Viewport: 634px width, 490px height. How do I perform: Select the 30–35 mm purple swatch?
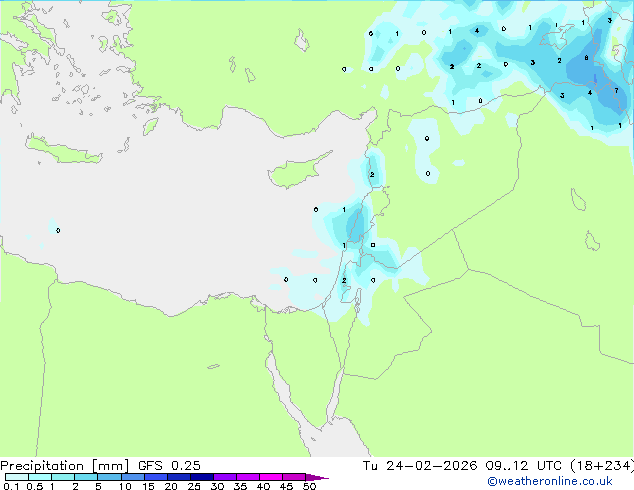point(225,477)
